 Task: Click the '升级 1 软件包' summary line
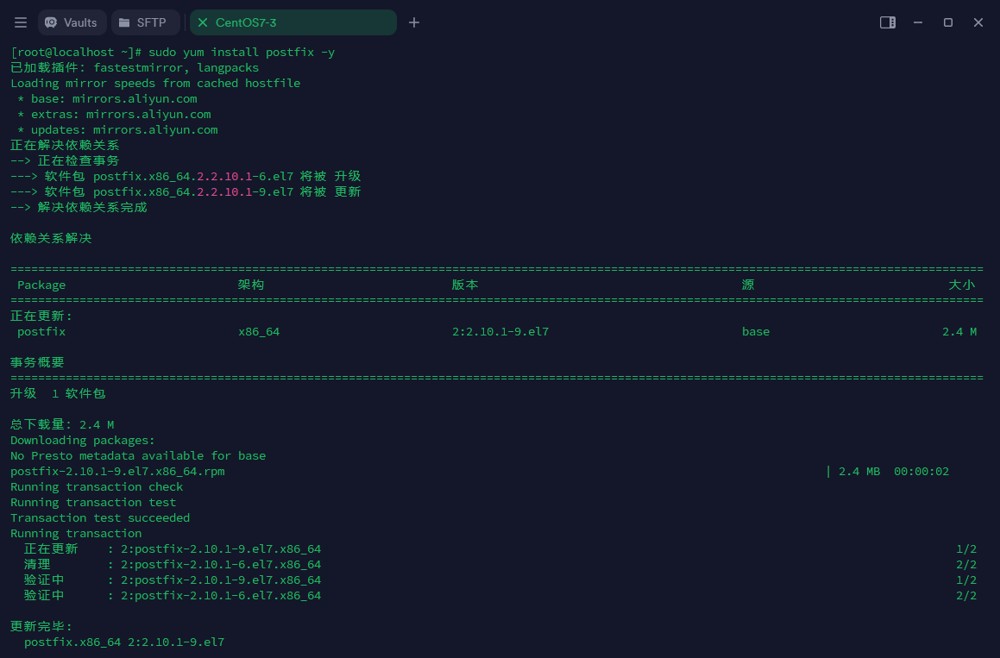58,393
